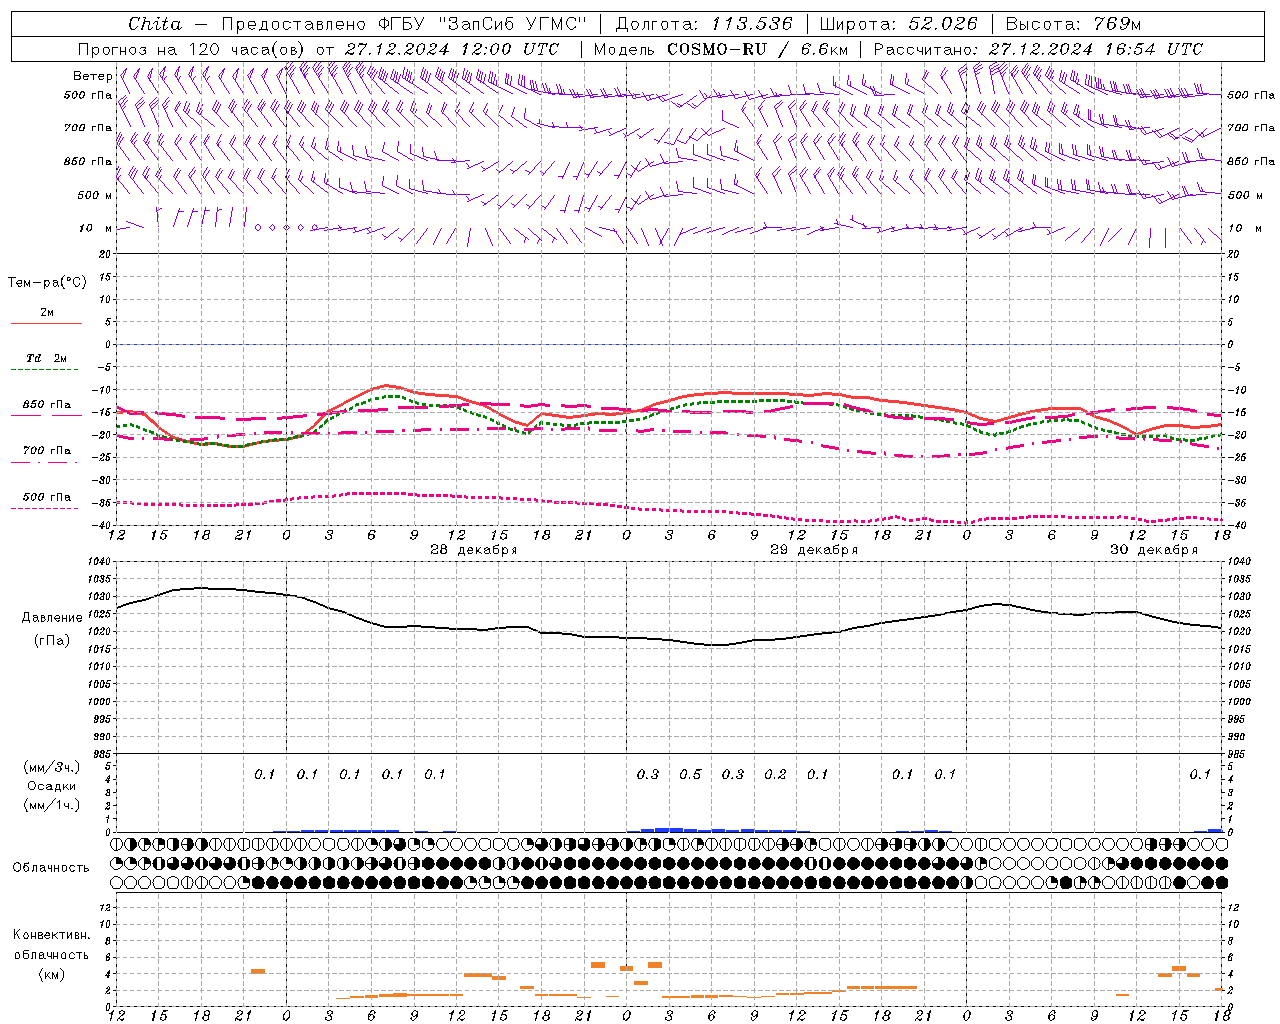Select the "Модель COSMO-RU / 6.6км" label
This screenshot has width=1280, height=1024.
coord(721,49)
